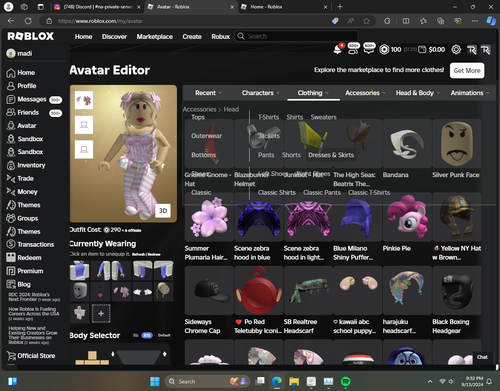The image size is (500, 391).
Task: Open File Explorer from the taskbar
Action: (294, 381)
